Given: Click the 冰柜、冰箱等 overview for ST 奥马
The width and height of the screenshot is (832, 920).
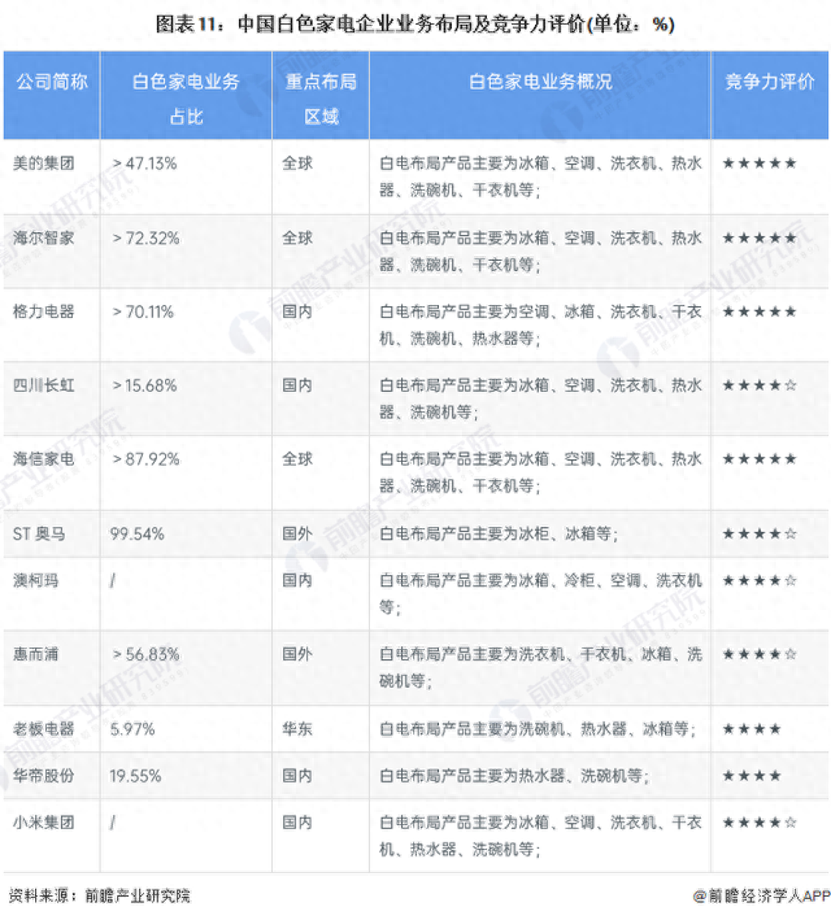Looking at the screenshot, I should coord(499,534).
